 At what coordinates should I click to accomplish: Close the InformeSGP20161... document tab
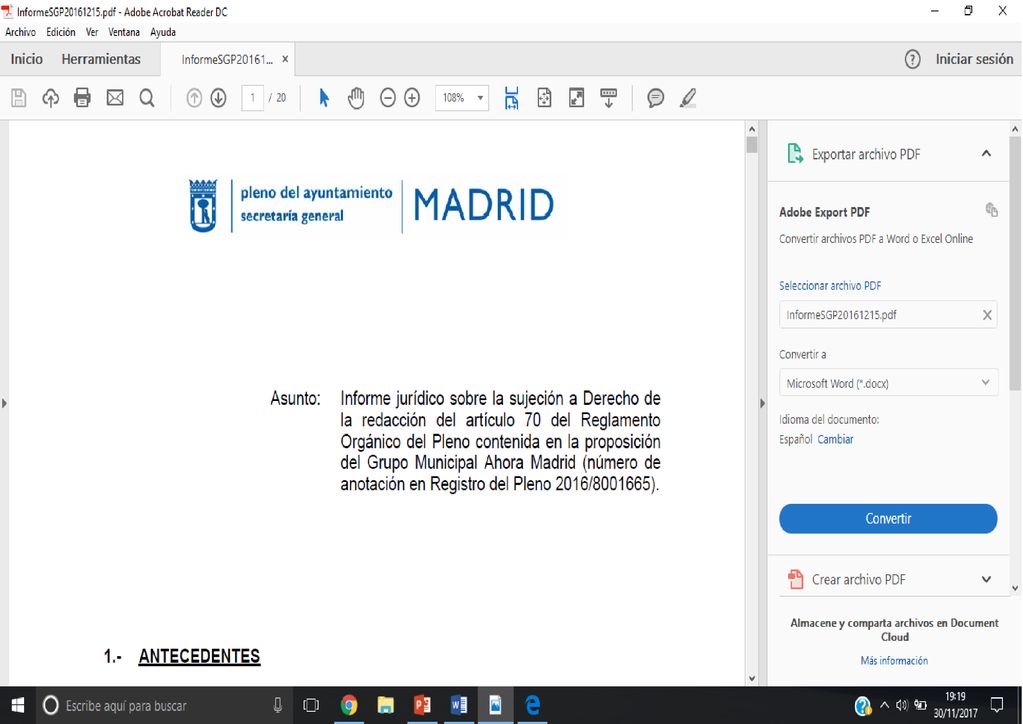point(285,59)
